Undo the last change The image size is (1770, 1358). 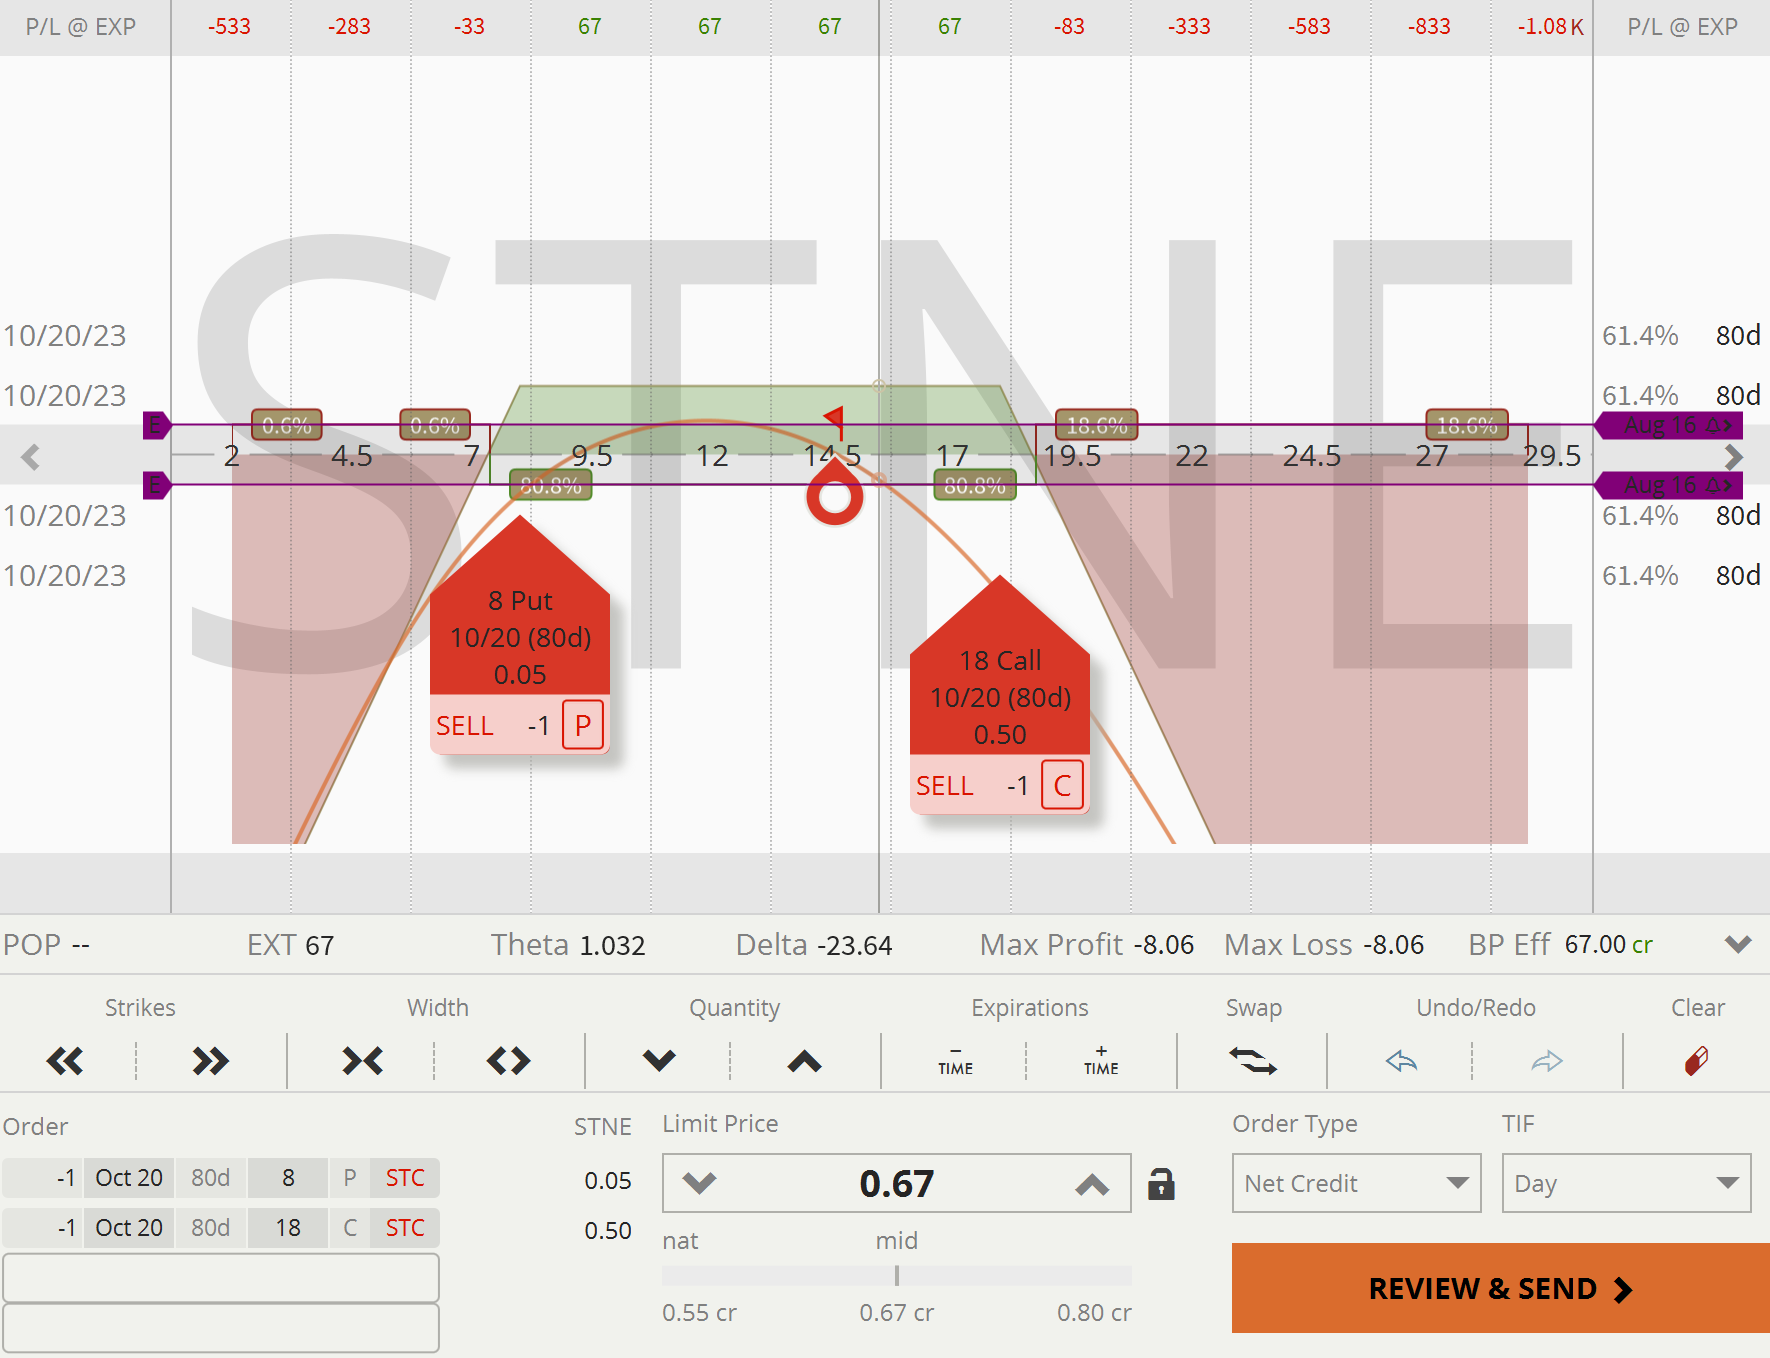click(x=1401, y=1061)
